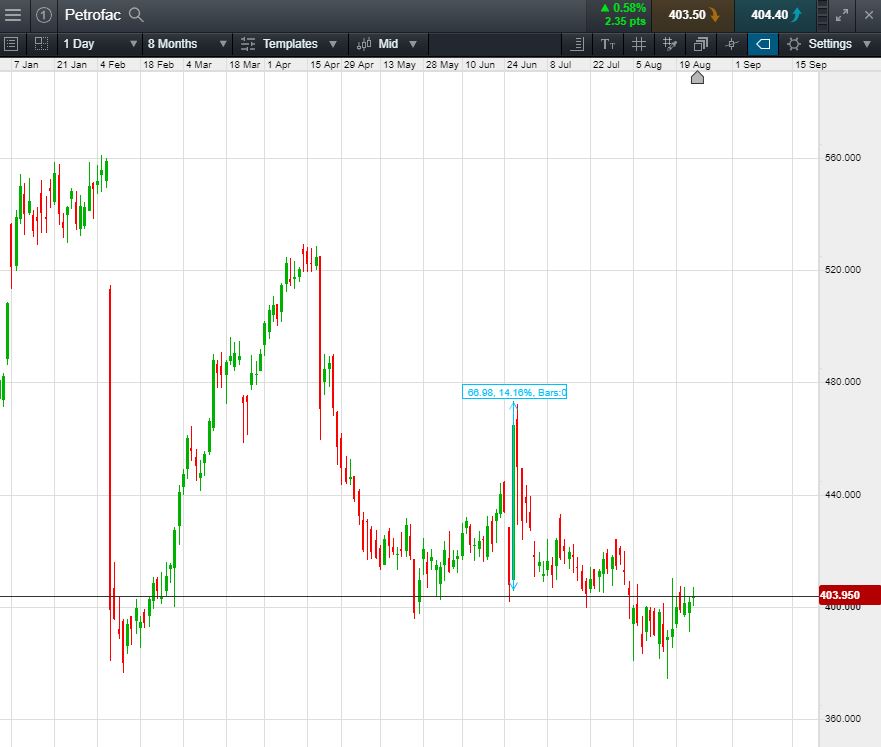881x747 pixels.
Task: Toggle the chart gridlines icon
Action: click(639, 44)
